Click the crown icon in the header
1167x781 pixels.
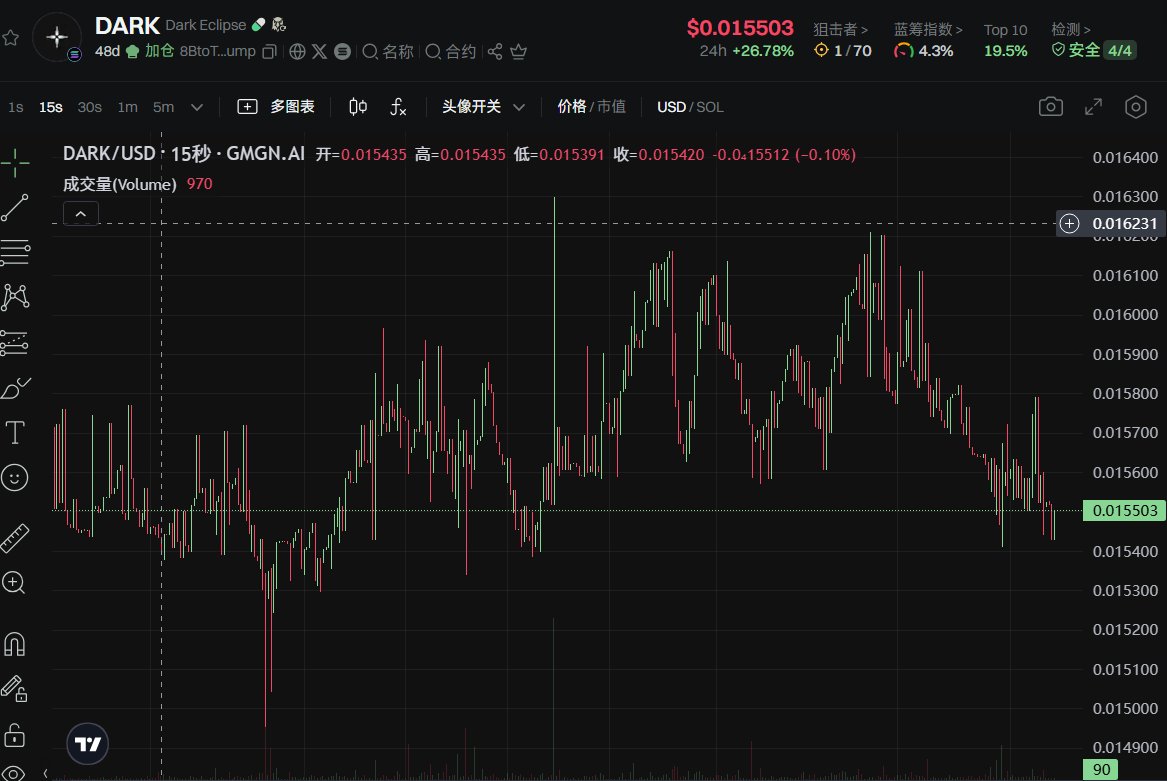point(519,51)
